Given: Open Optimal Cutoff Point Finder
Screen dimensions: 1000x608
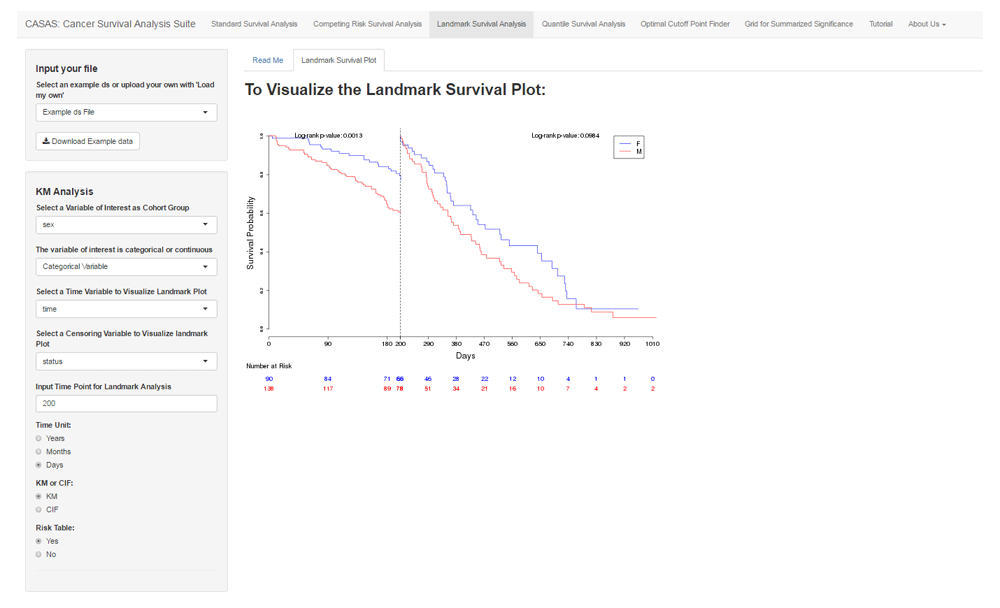Looking at the screenshot, I should coord(685,24).
